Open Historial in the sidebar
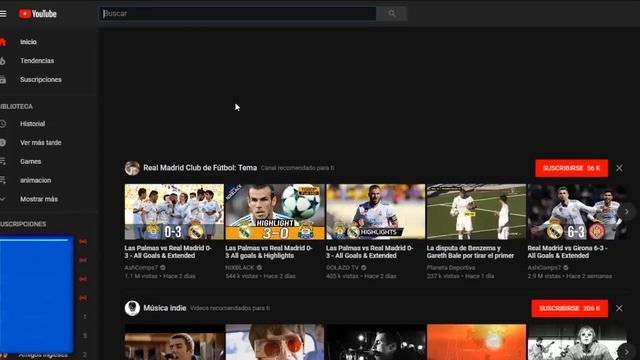This screenshot has height=360, width=640. click(33, 124)
